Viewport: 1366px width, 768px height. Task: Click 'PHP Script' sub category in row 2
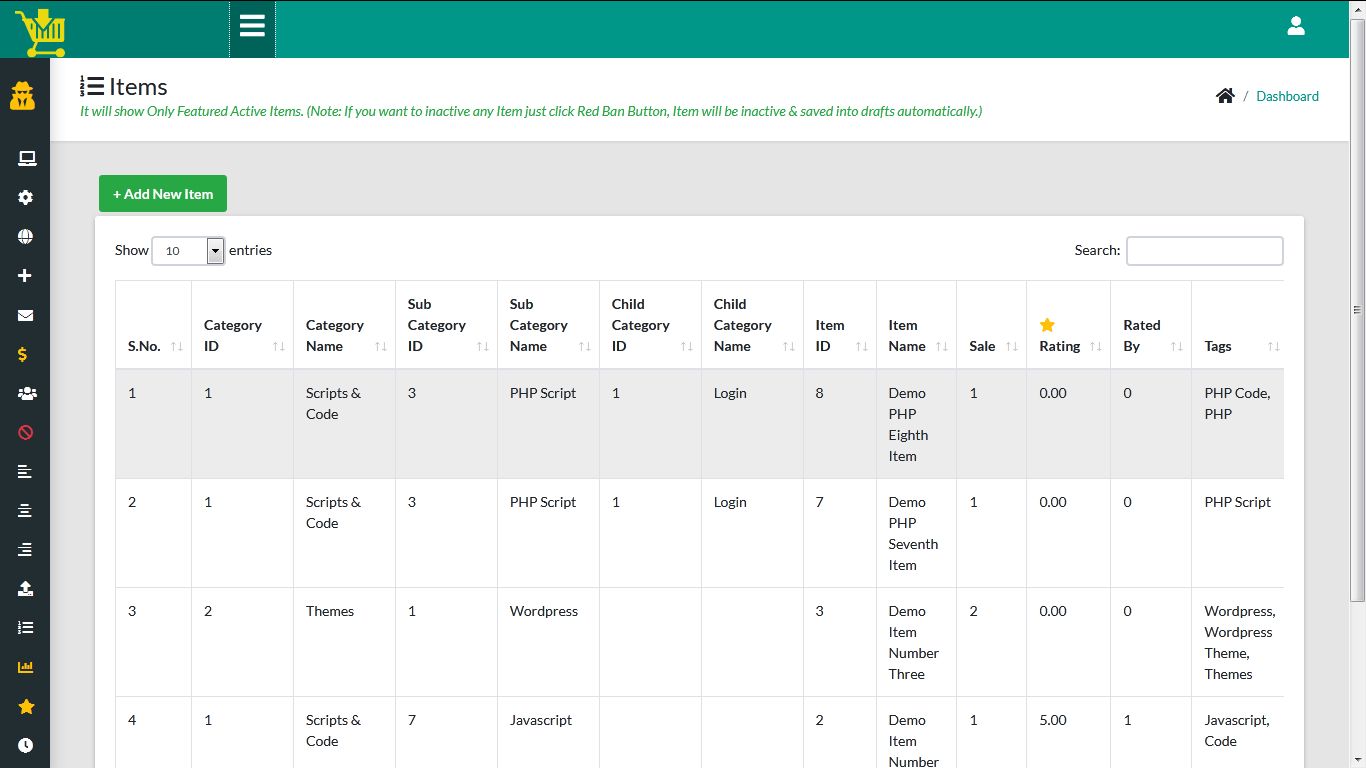pyautogui.click(x=548, y=533)
